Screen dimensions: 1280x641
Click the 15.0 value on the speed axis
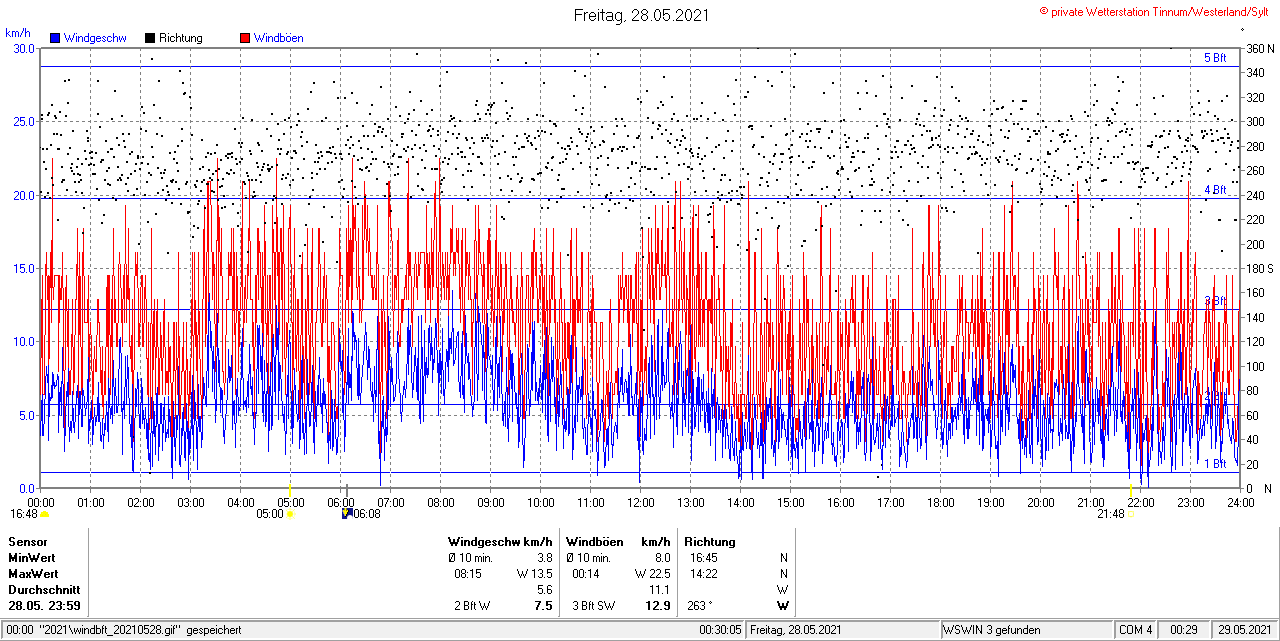click(23, 268)
